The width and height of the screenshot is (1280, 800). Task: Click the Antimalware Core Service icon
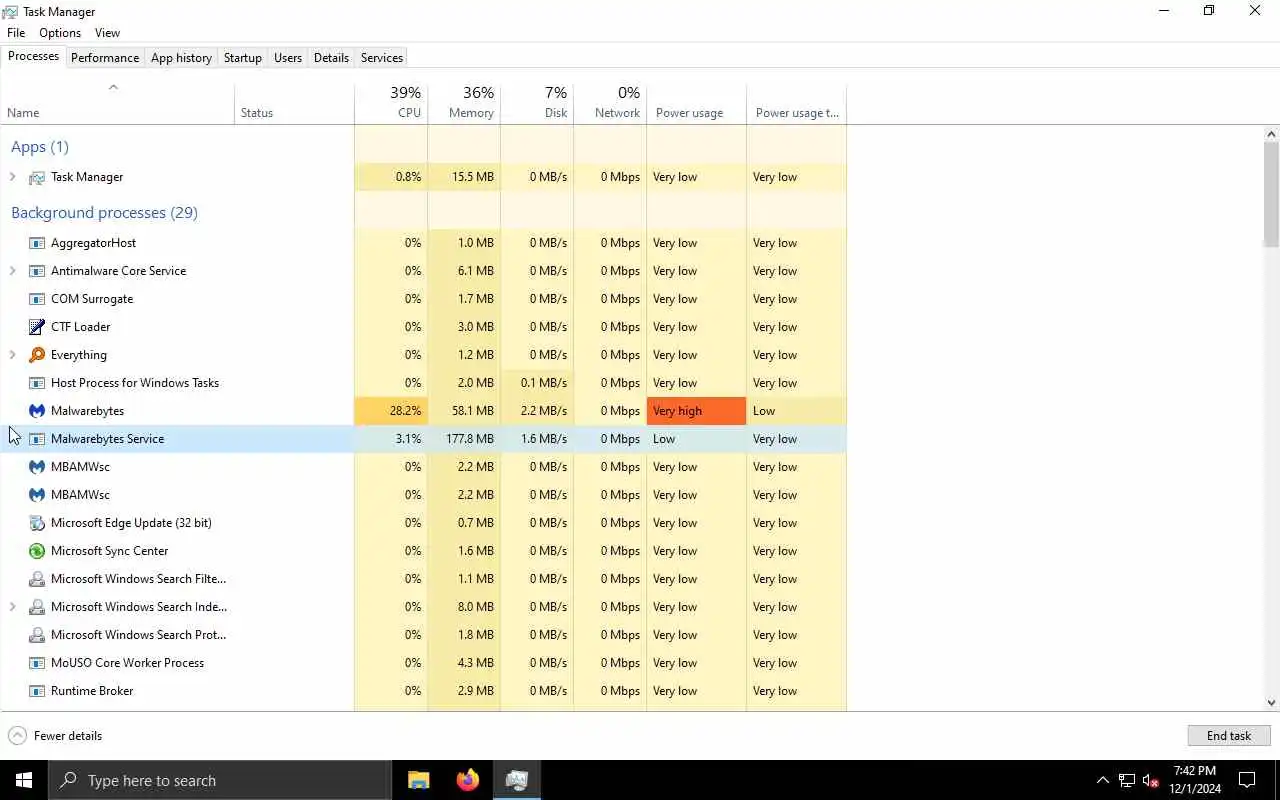37,271
